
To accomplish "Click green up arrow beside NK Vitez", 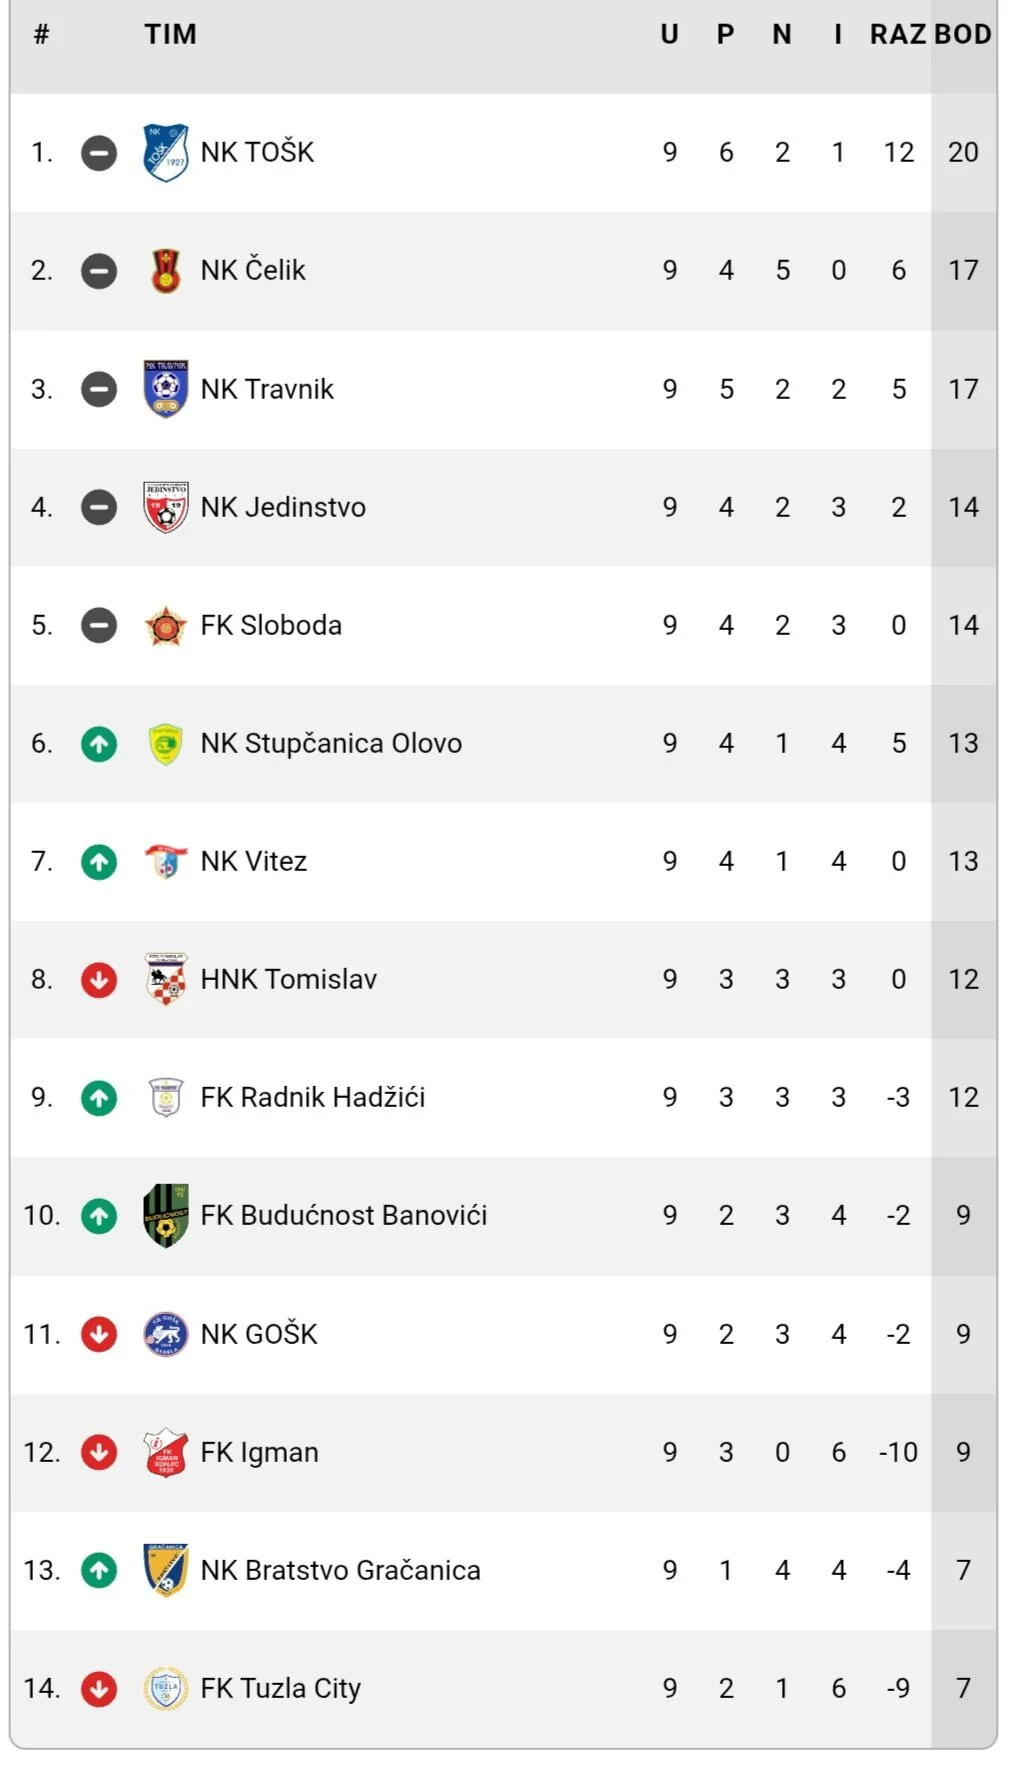I will click(x=99, y=862).
